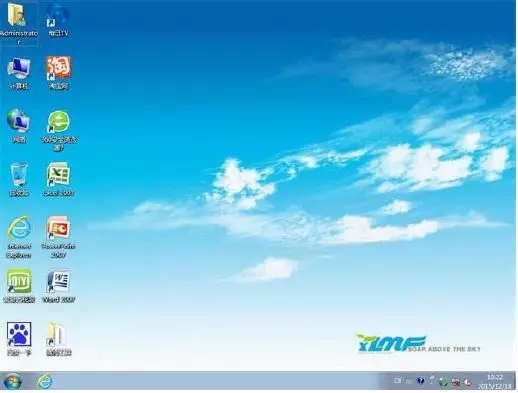518x393 pixels.
Task: Click the blue help tray icon
Action: (x=420, y=381)
